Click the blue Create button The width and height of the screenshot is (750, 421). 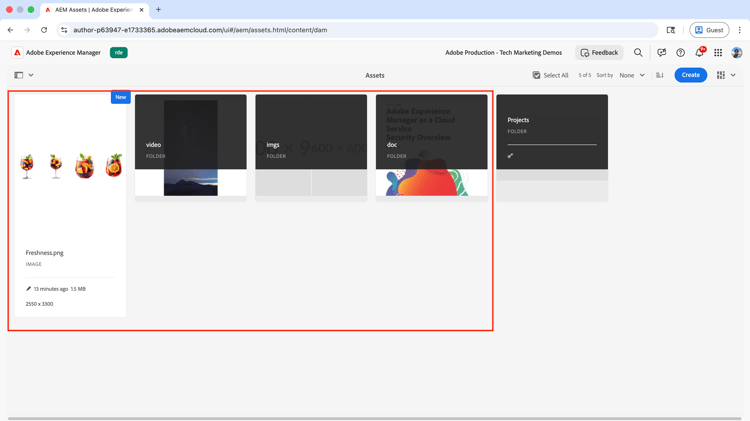690,75
